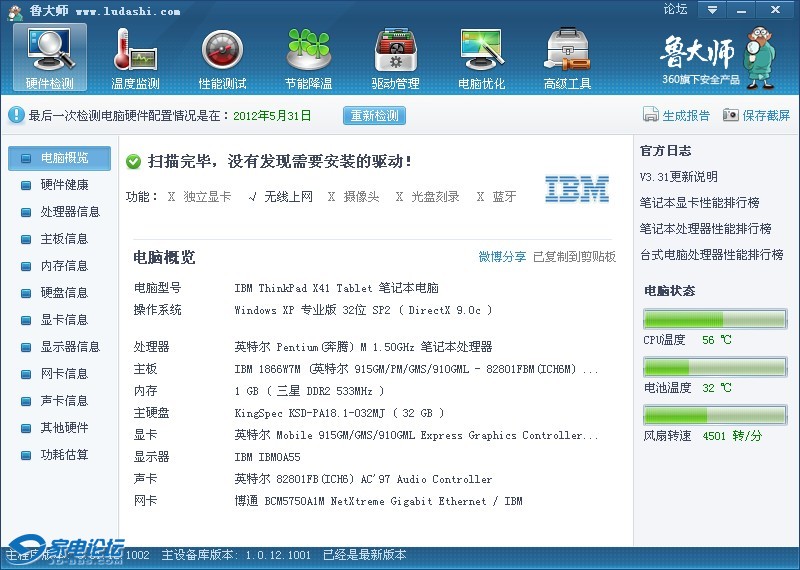Open the 笔记本显卡性能排行榜 link

click(x=699, y=203)
